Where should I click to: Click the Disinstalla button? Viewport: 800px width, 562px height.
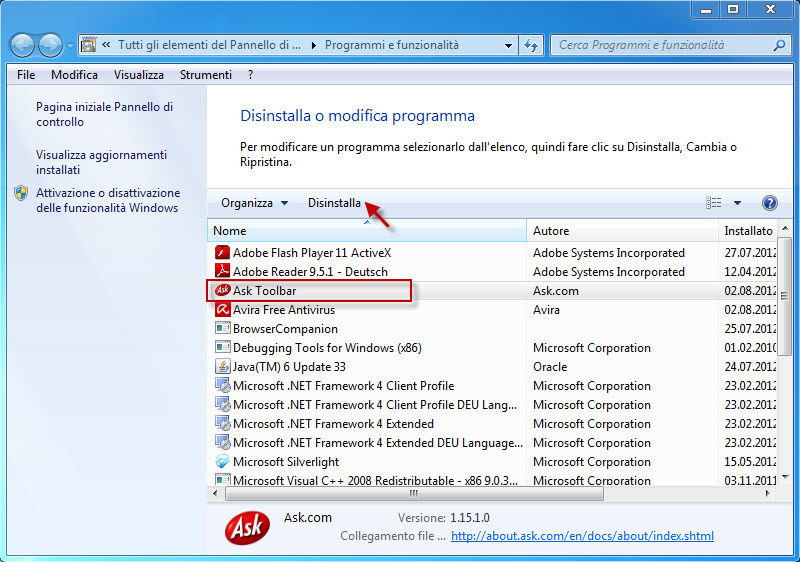coord(334,203)
